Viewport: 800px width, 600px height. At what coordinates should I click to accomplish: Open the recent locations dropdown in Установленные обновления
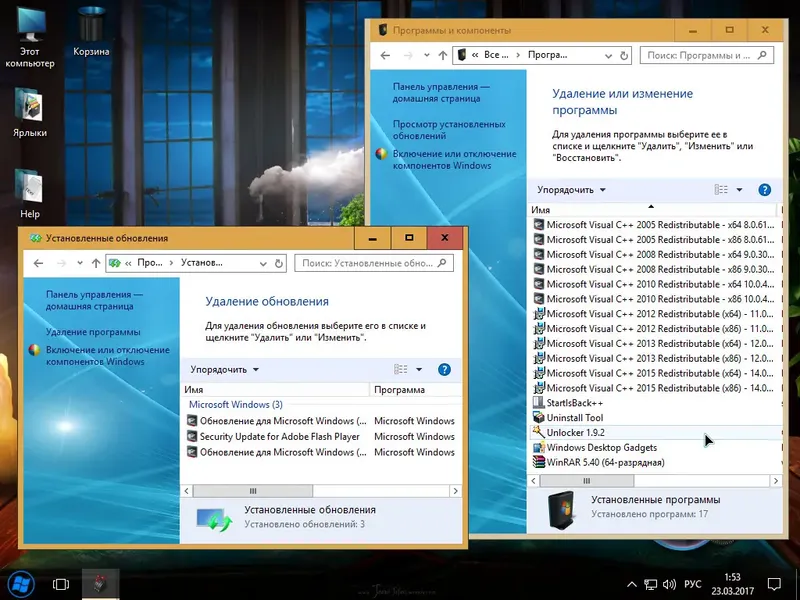(x=80, y=263)
